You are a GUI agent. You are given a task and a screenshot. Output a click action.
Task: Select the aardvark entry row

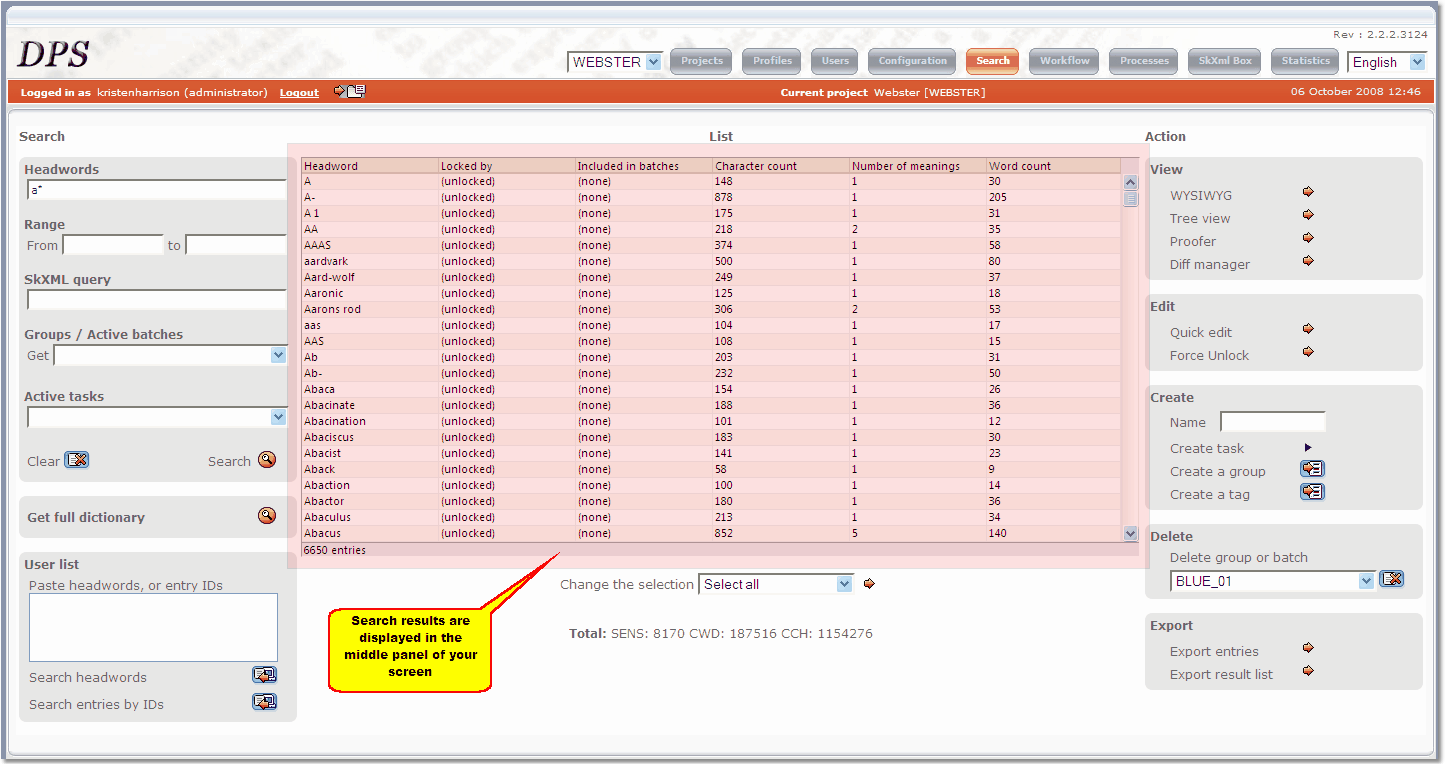point(711,261)
